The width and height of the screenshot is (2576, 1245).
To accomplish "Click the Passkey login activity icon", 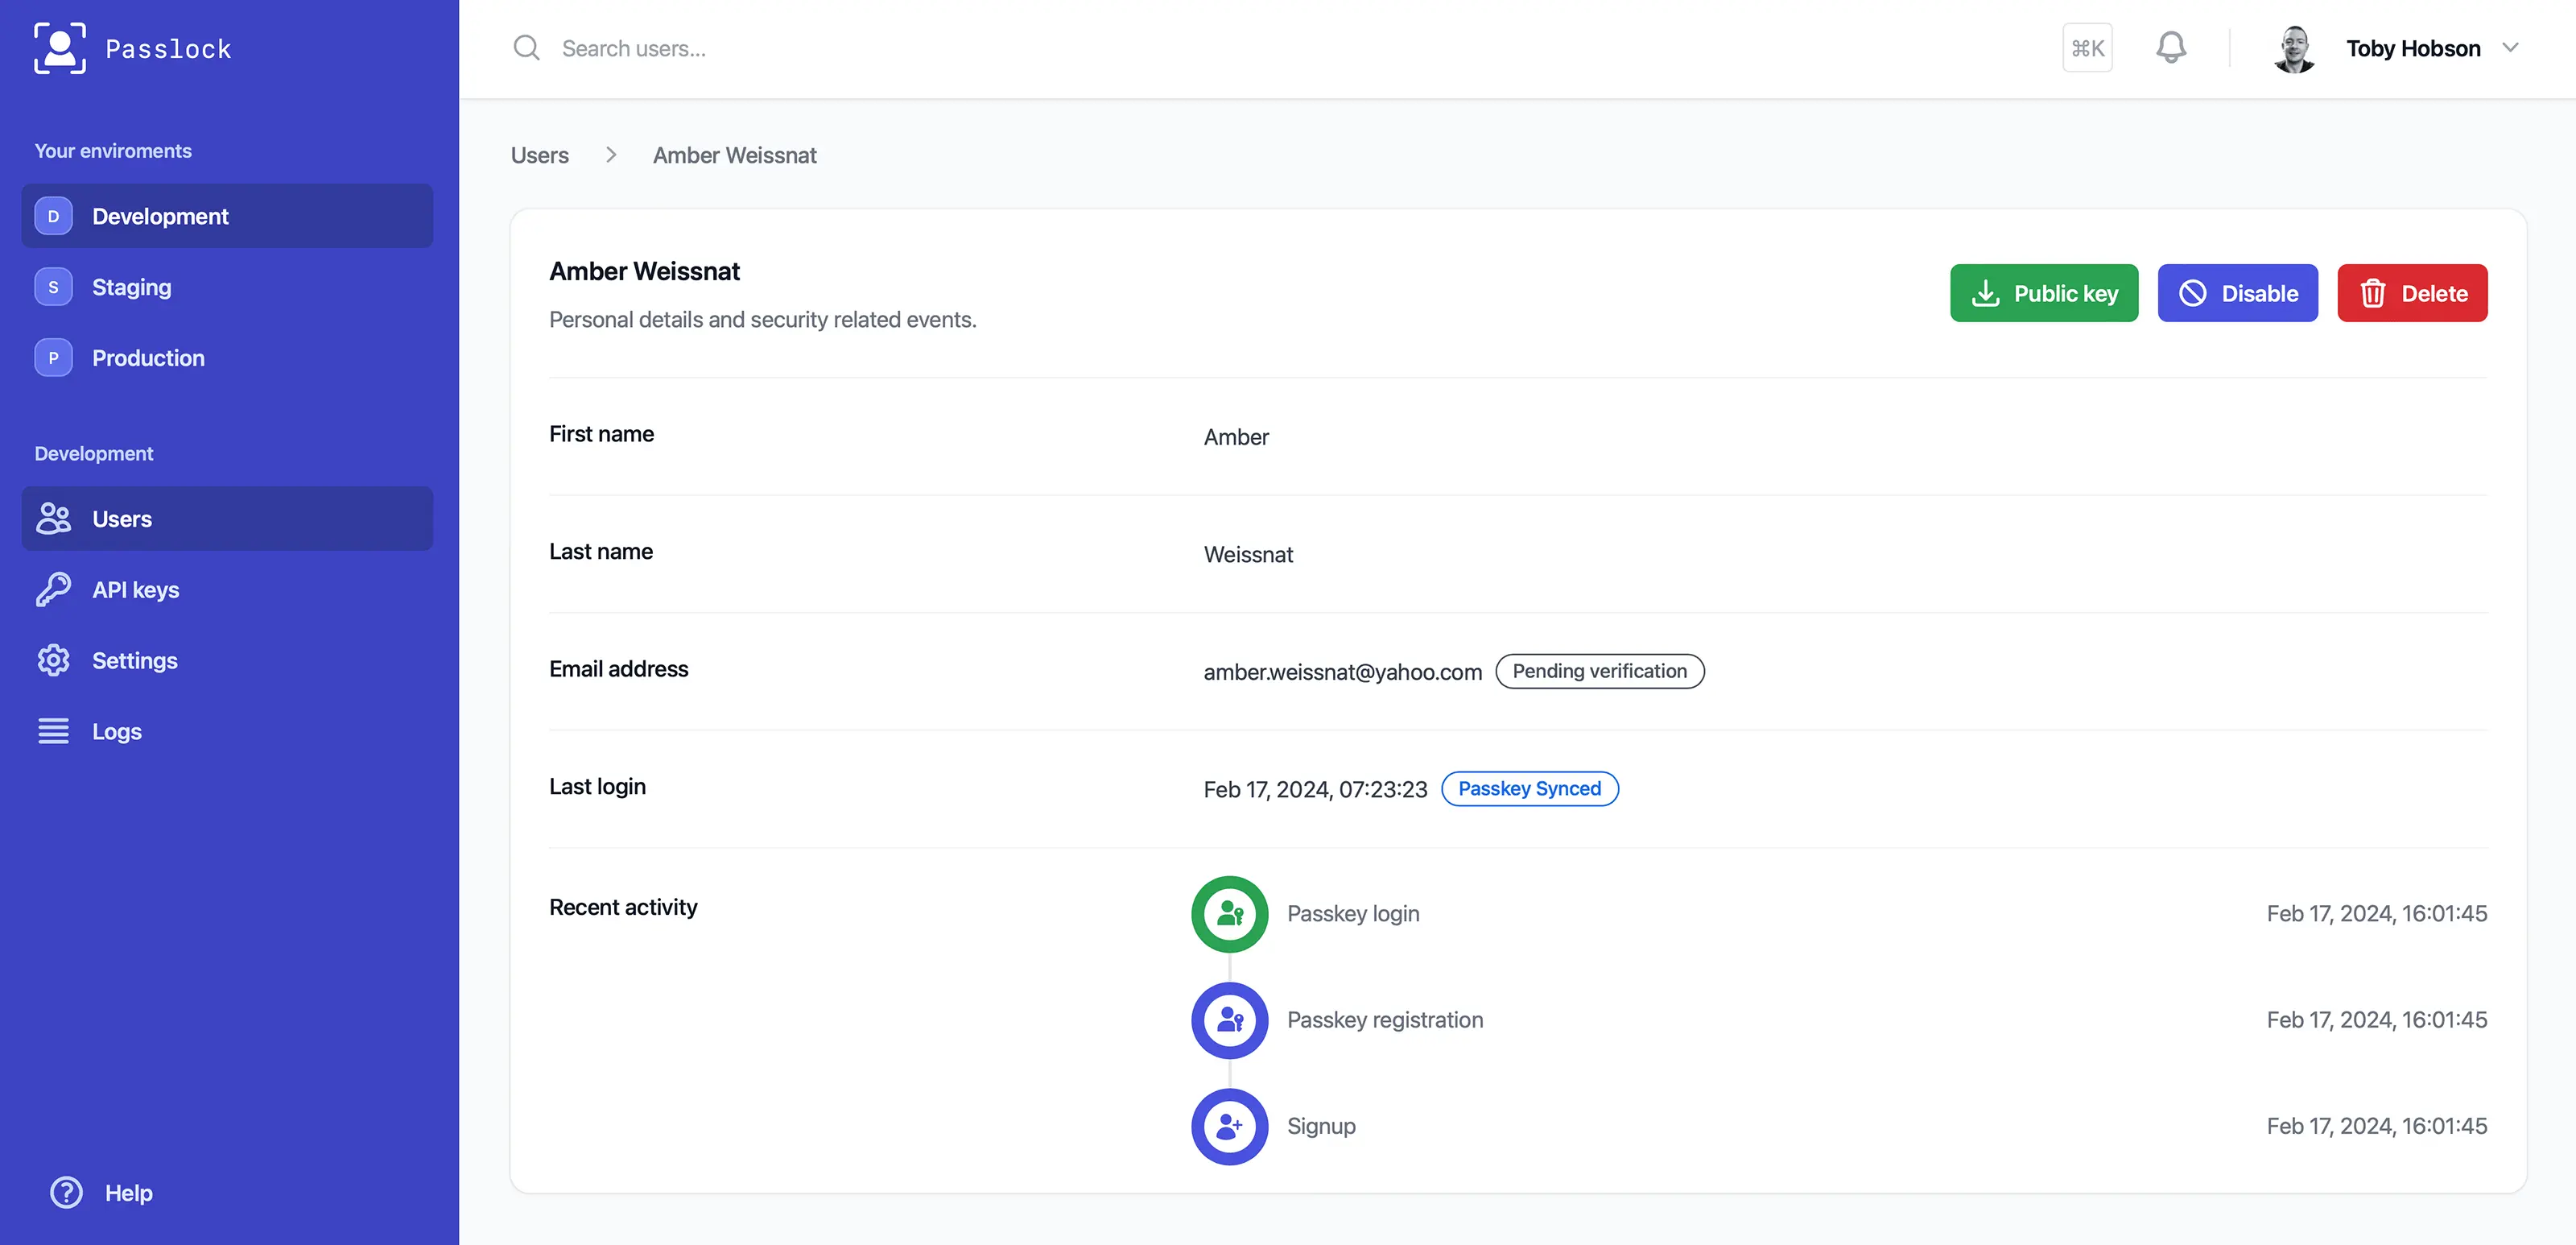I will (1229, 913).
